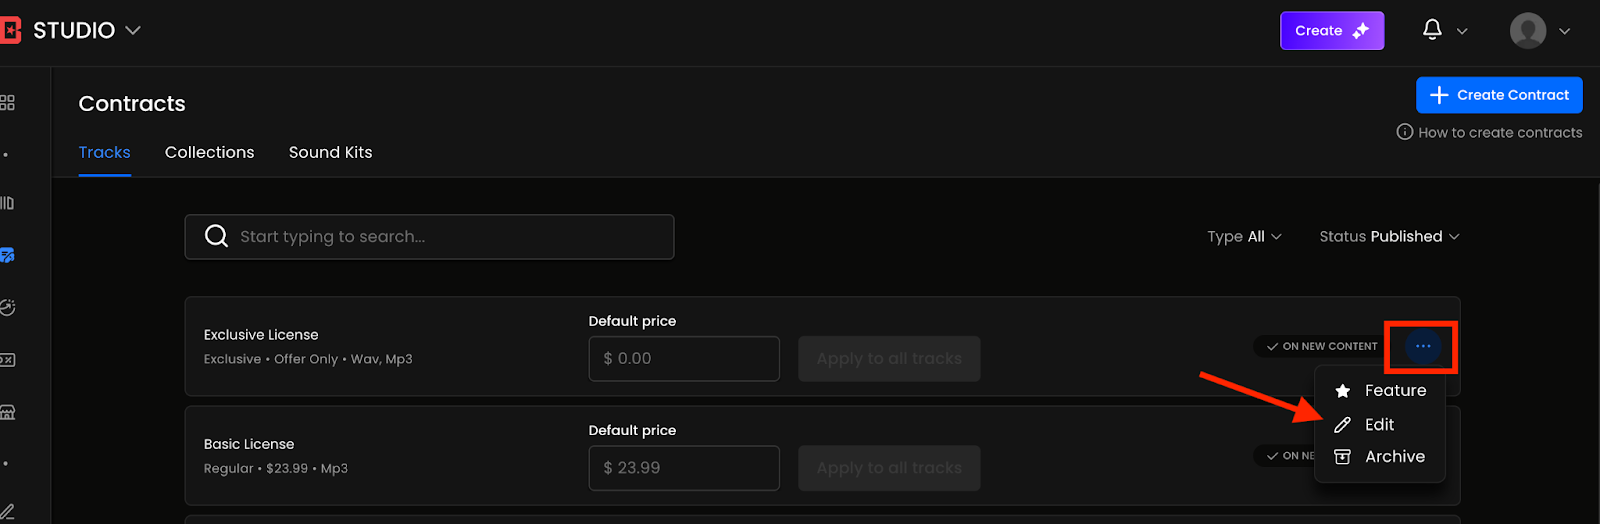Viewport: 1600px width, 524px height.
Task: Open the Sound Kits tab
Action: [x=330, y=152]
